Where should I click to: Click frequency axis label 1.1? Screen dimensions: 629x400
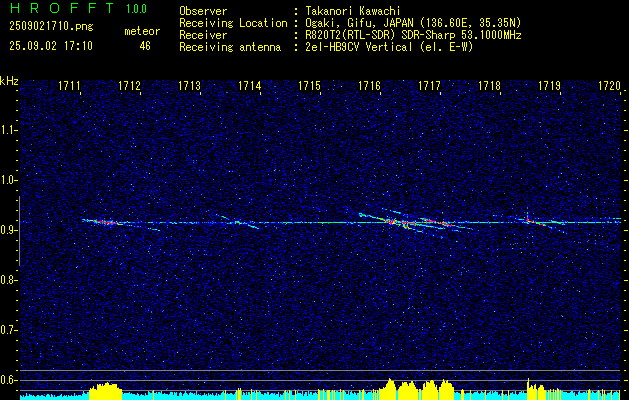9,130
